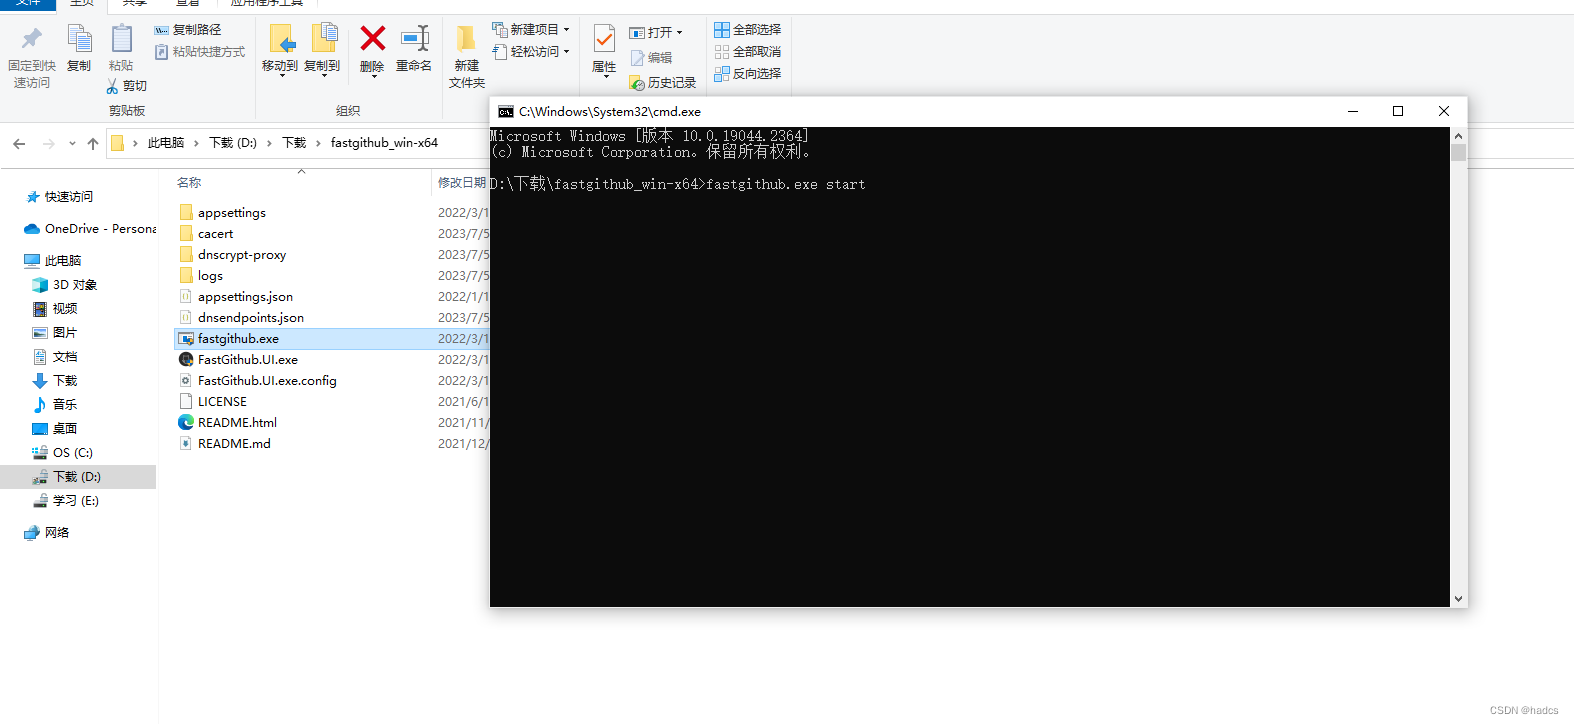Click the FastGithub.UI.exe application icon
Viewport: 1574px width, 724px height.
(186, 360)
